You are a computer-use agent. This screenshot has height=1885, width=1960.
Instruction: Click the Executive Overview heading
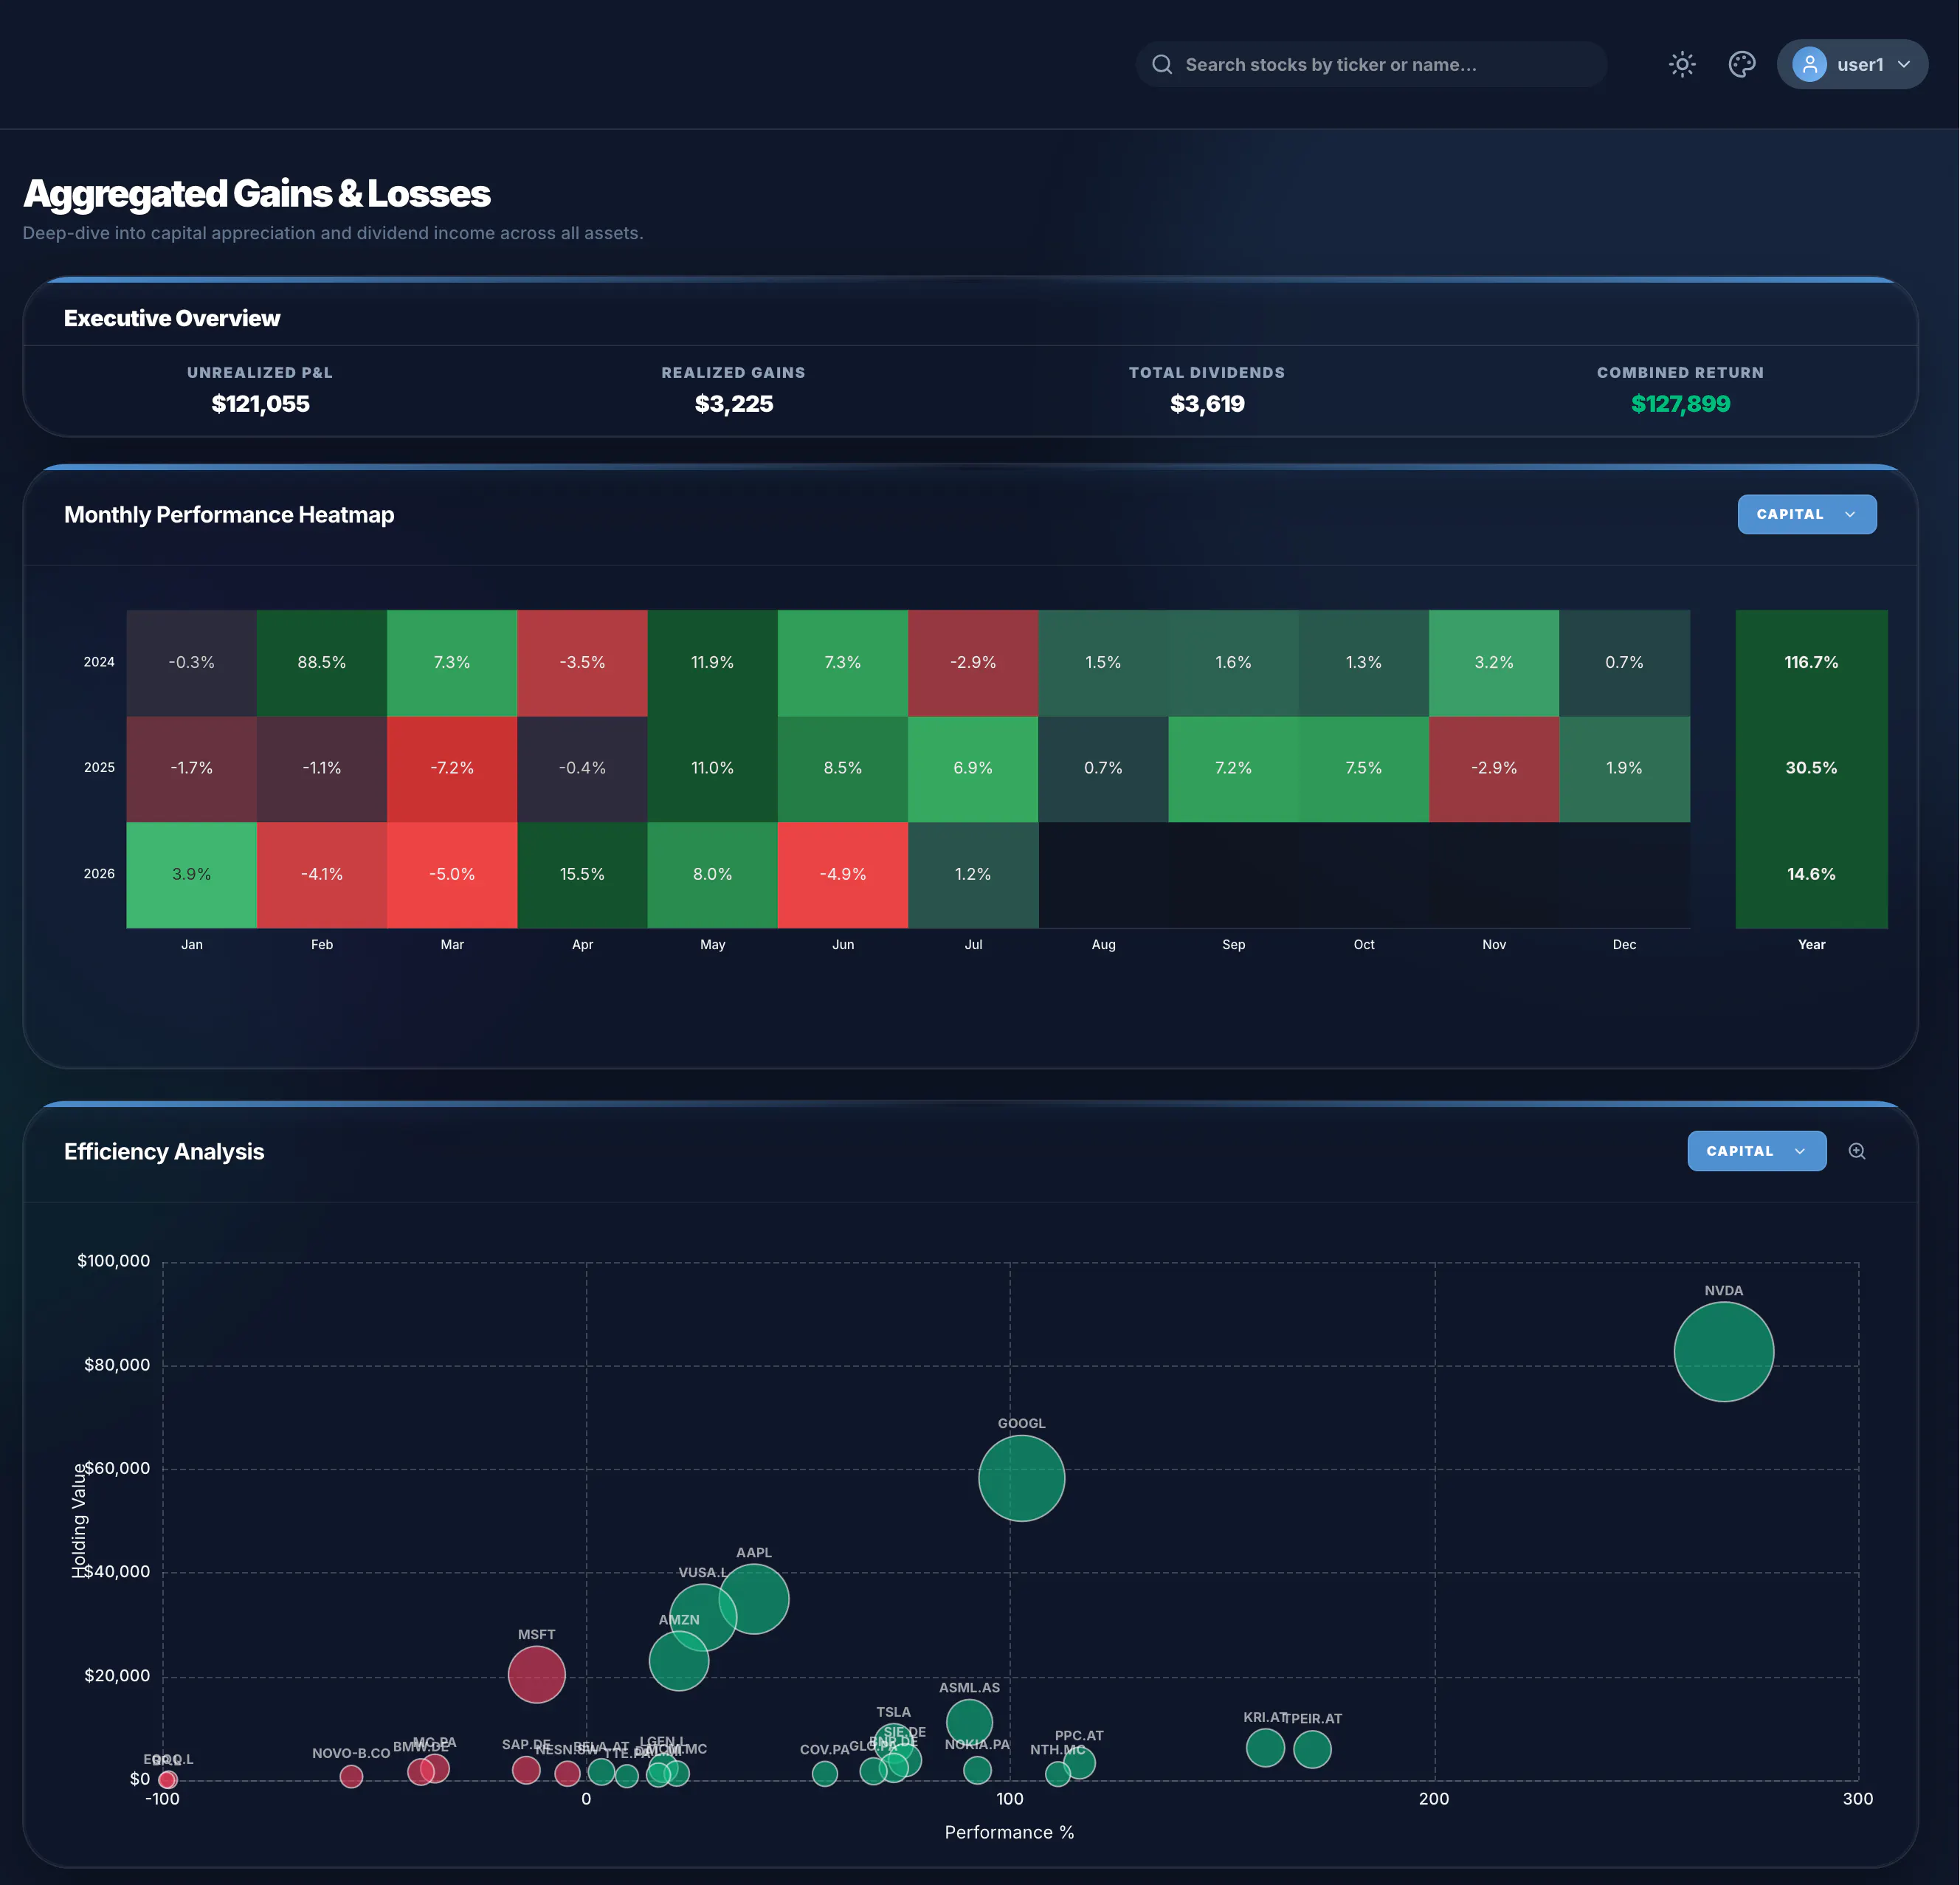(x=172, y=318)
